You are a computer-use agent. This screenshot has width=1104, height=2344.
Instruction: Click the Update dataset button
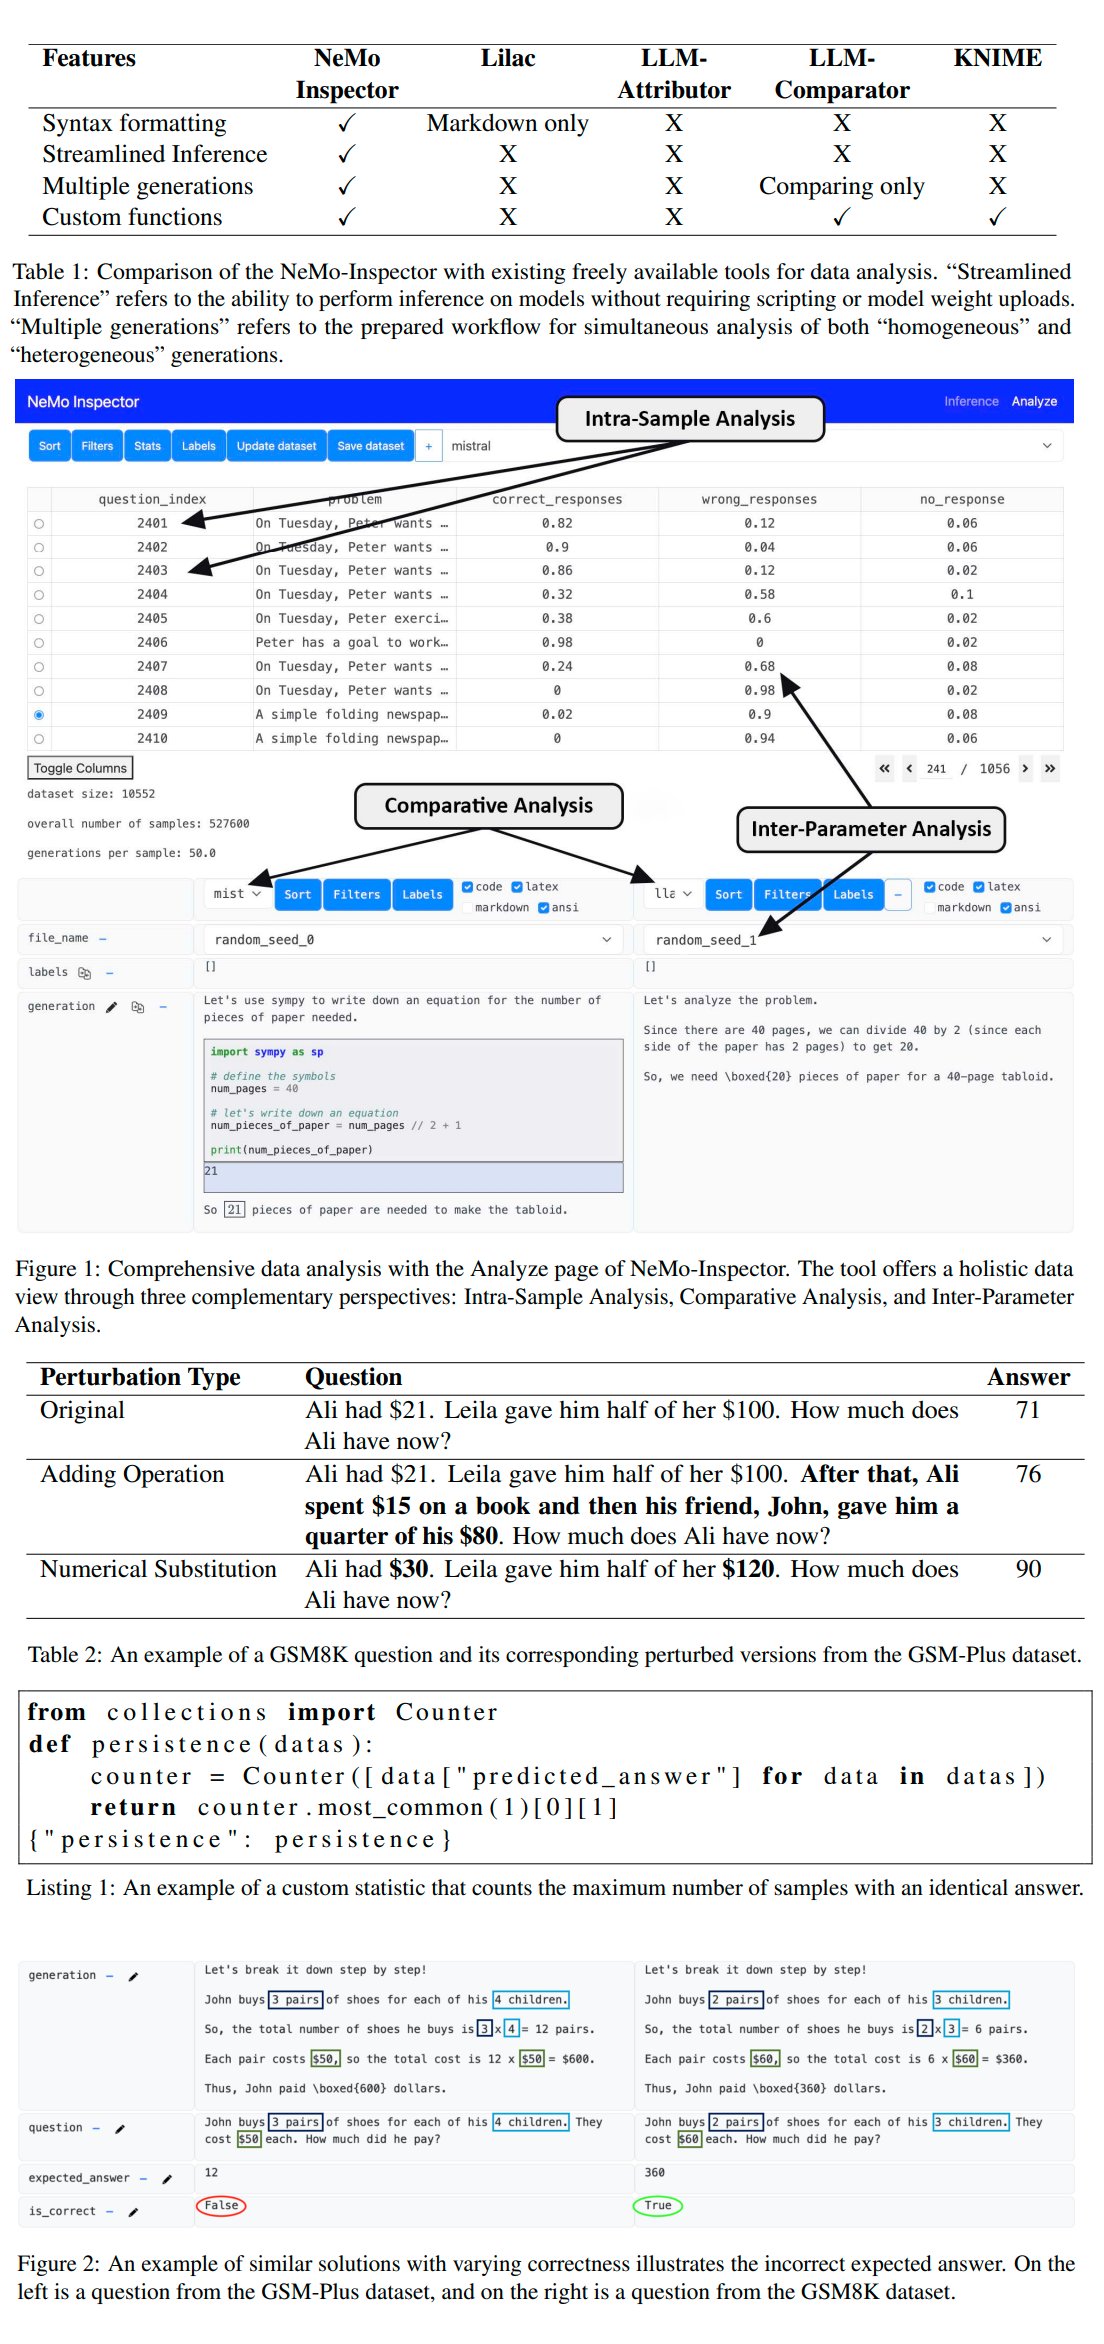click(276, 446)
